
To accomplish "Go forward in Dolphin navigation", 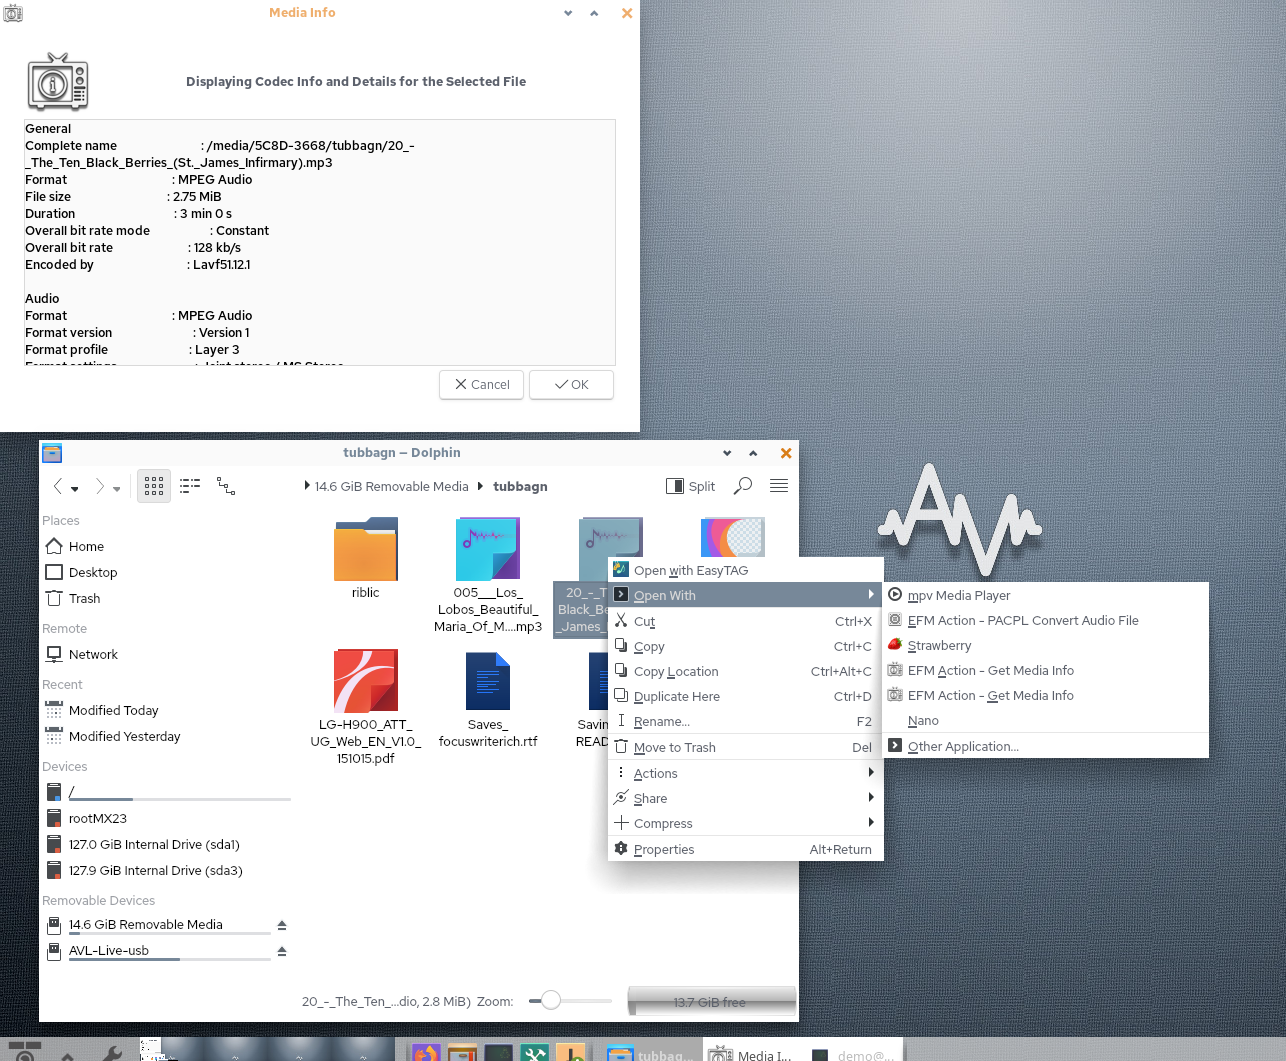I will pos(99,486).
